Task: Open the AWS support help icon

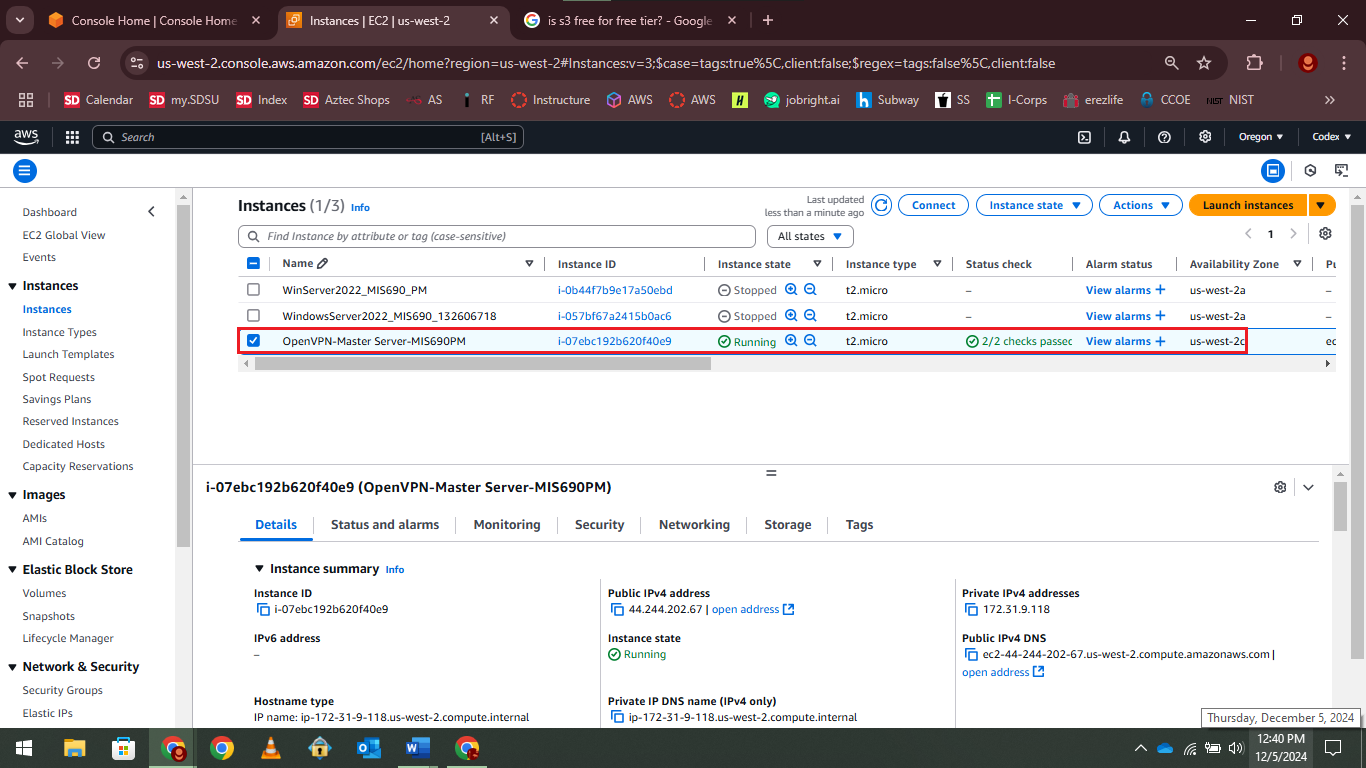Action: (1164, 137)
